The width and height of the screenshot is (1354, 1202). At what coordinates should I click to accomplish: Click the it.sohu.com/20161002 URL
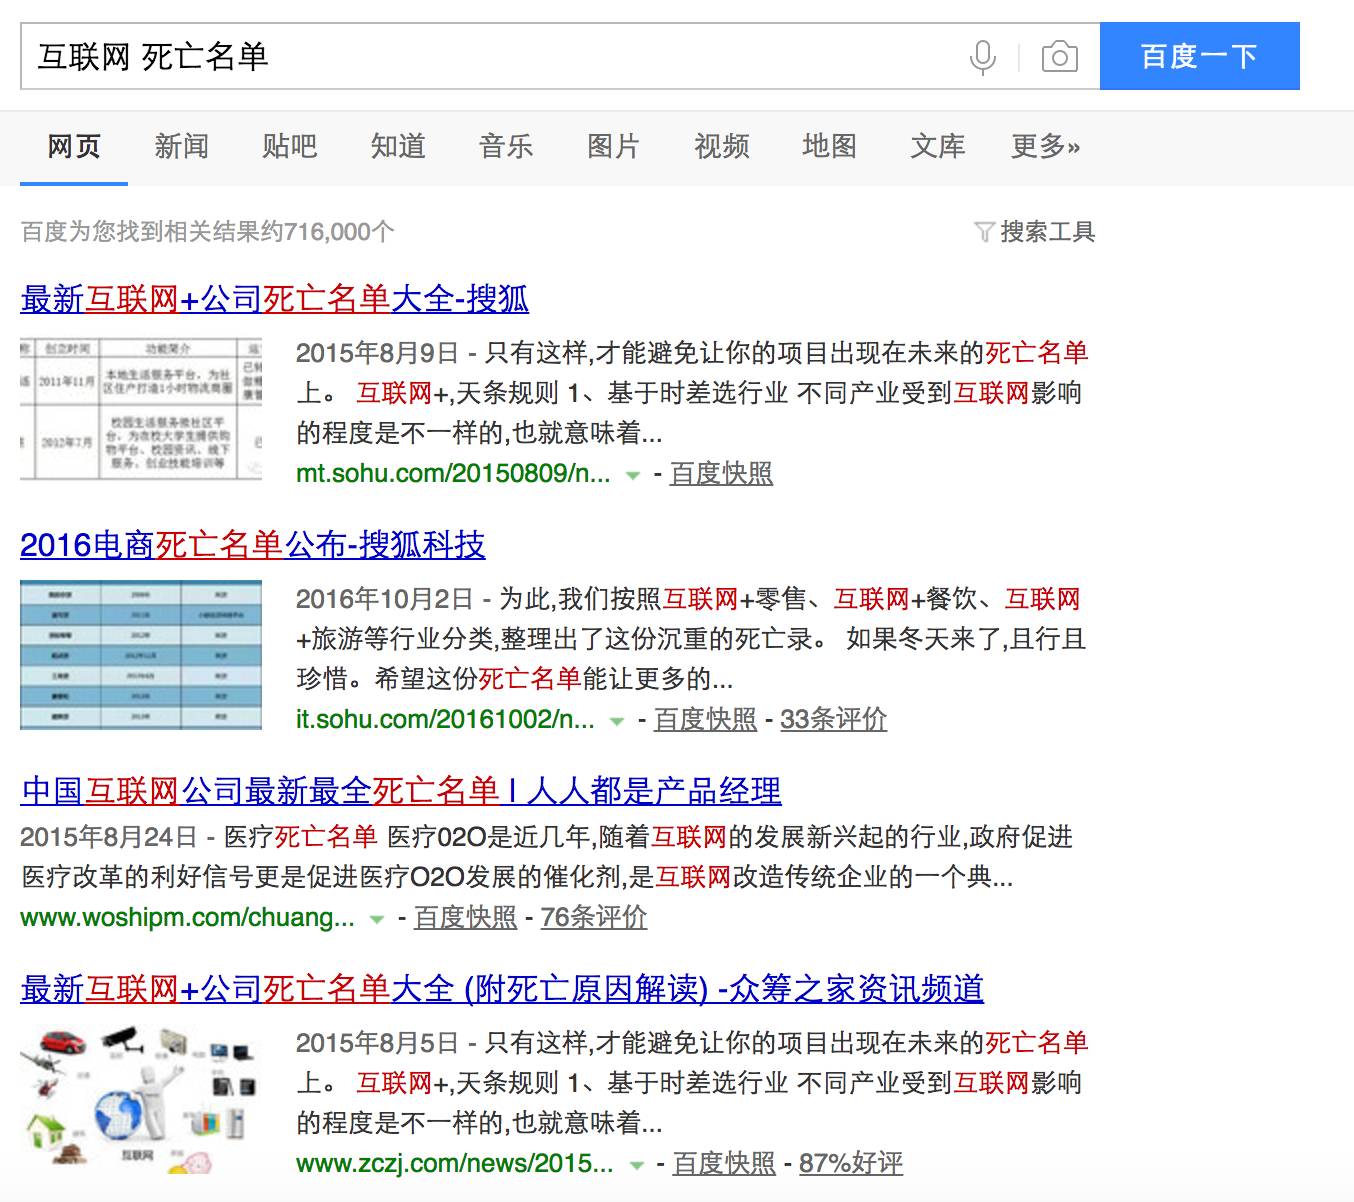pos(445,719)
